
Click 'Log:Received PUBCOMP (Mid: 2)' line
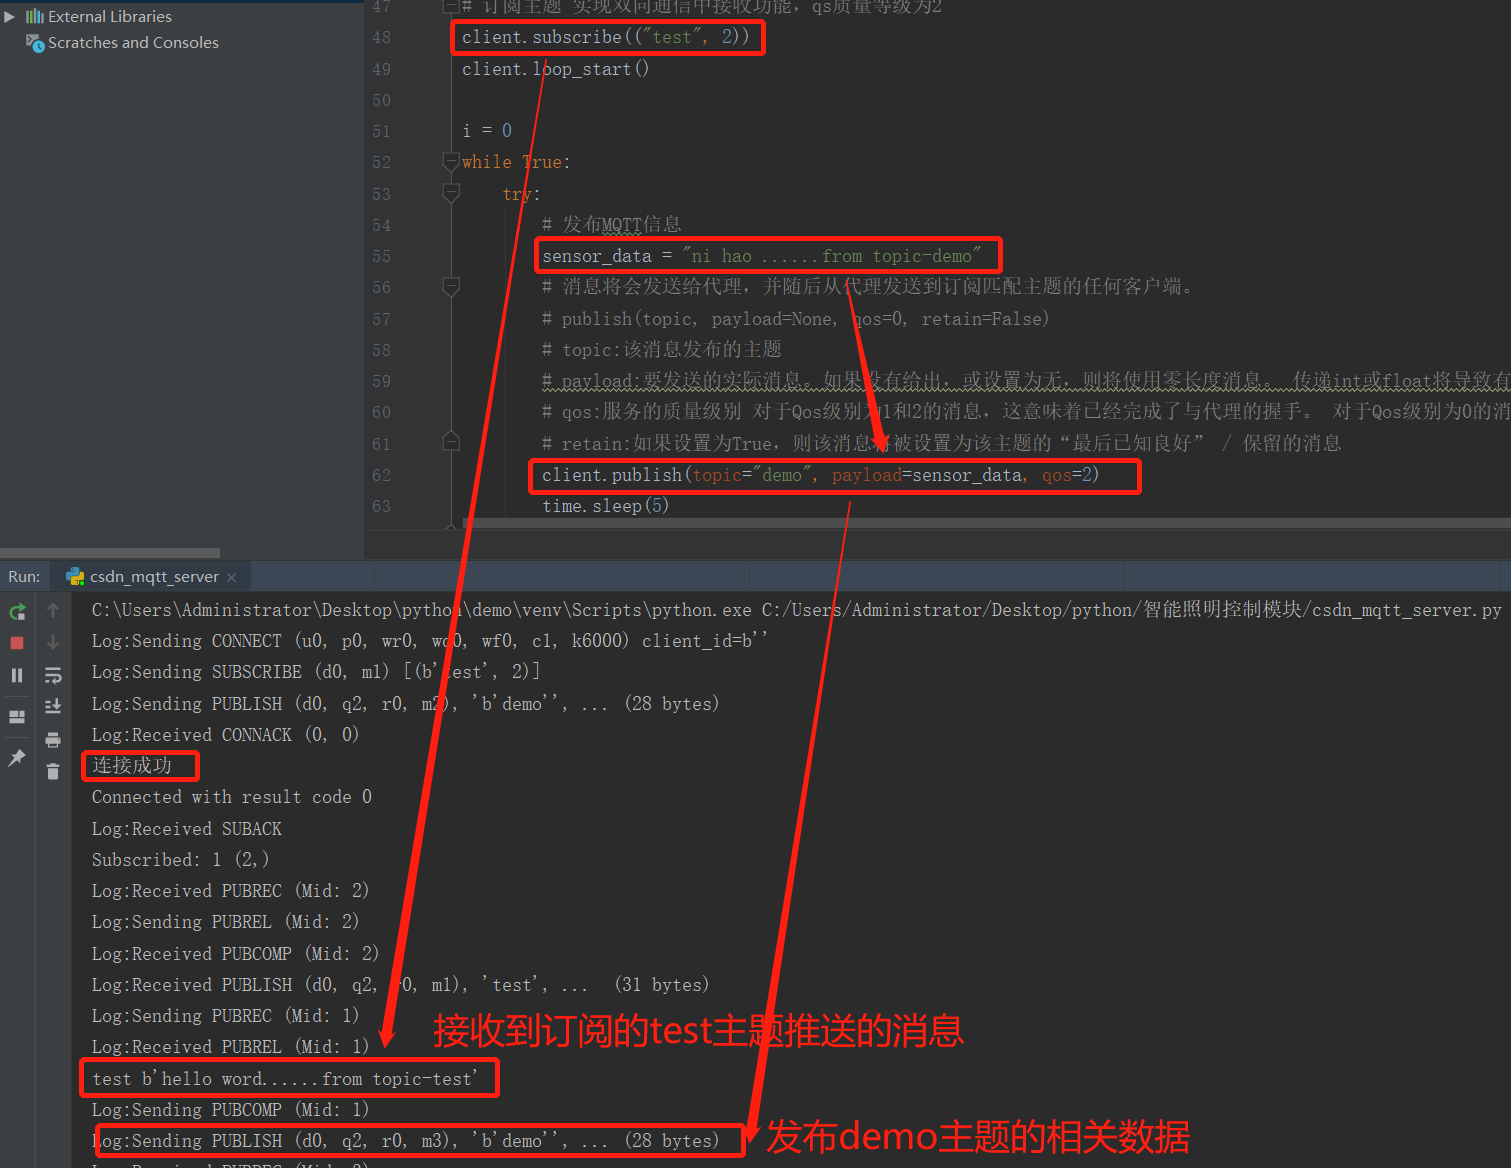coord(236,954)
